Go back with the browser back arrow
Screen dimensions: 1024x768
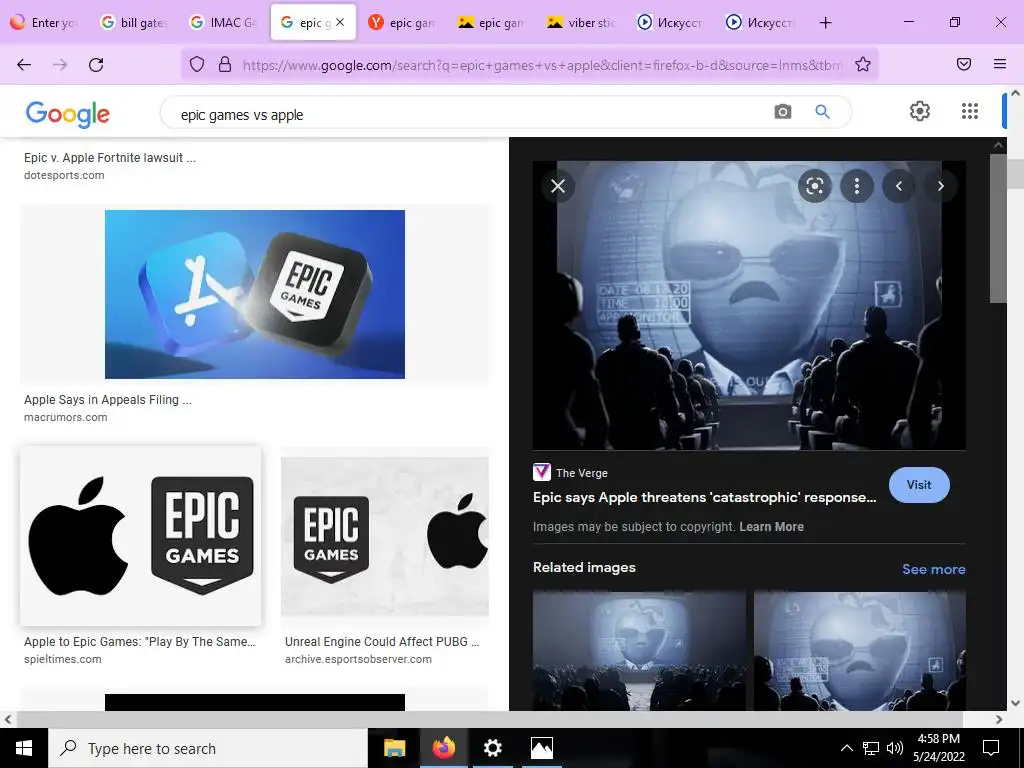[24, 65]
